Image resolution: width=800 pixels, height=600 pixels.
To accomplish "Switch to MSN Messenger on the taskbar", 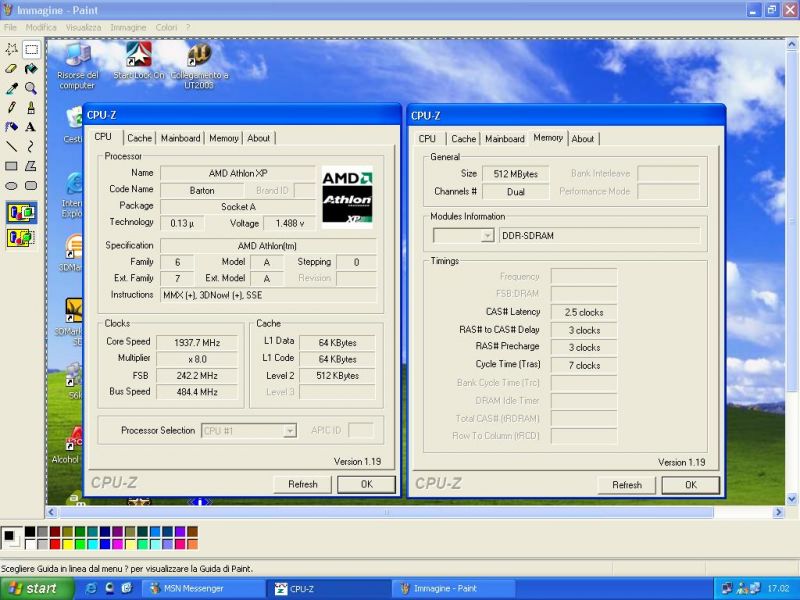I will [204, 589].
